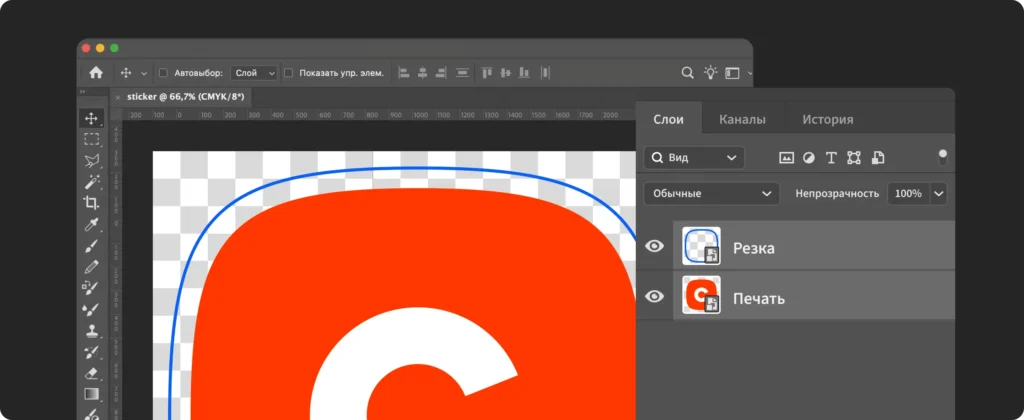1024x420 pixels.
Task: Filter layers by adjustment layers icon
Action: [x=808, y=157]
